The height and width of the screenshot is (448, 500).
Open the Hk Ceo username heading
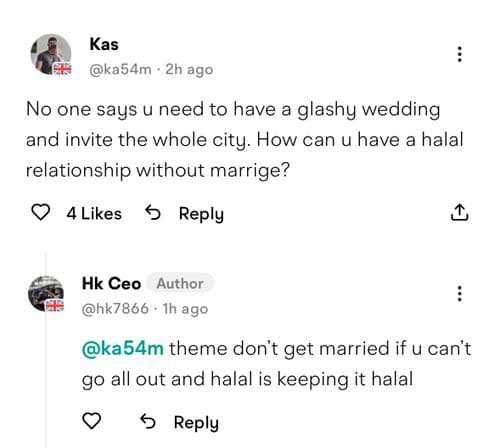111,284
